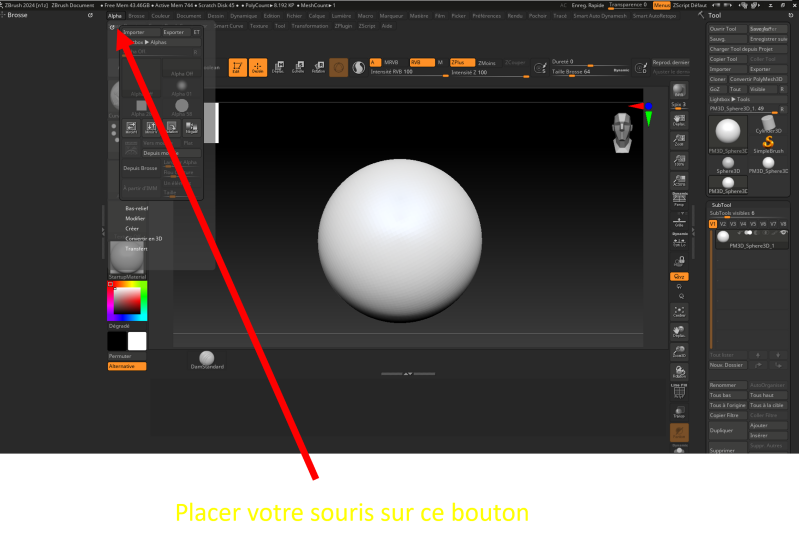
Task: Click the camera head orientation figure
Action: tap(623, 133)
